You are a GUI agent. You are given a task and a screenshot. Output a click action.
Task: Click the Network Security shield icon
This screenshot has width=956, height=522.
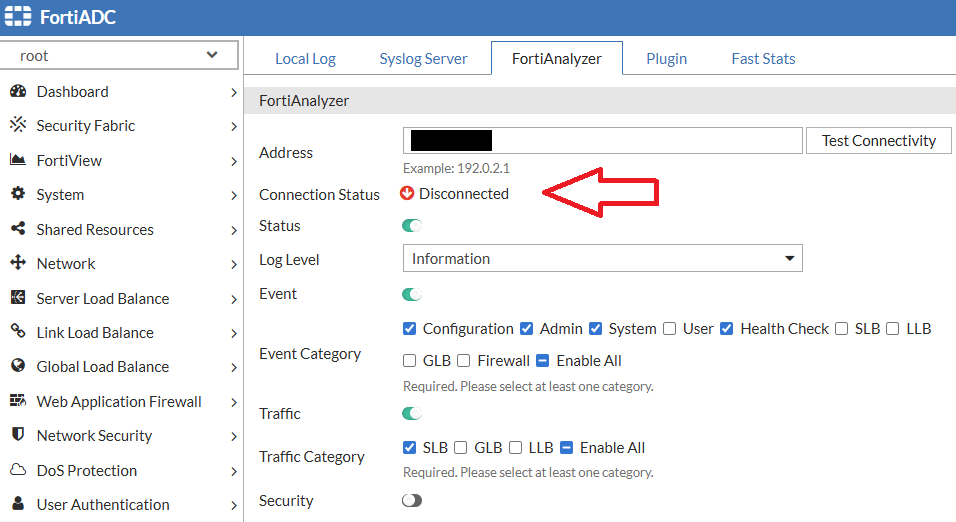pos(18,435)
